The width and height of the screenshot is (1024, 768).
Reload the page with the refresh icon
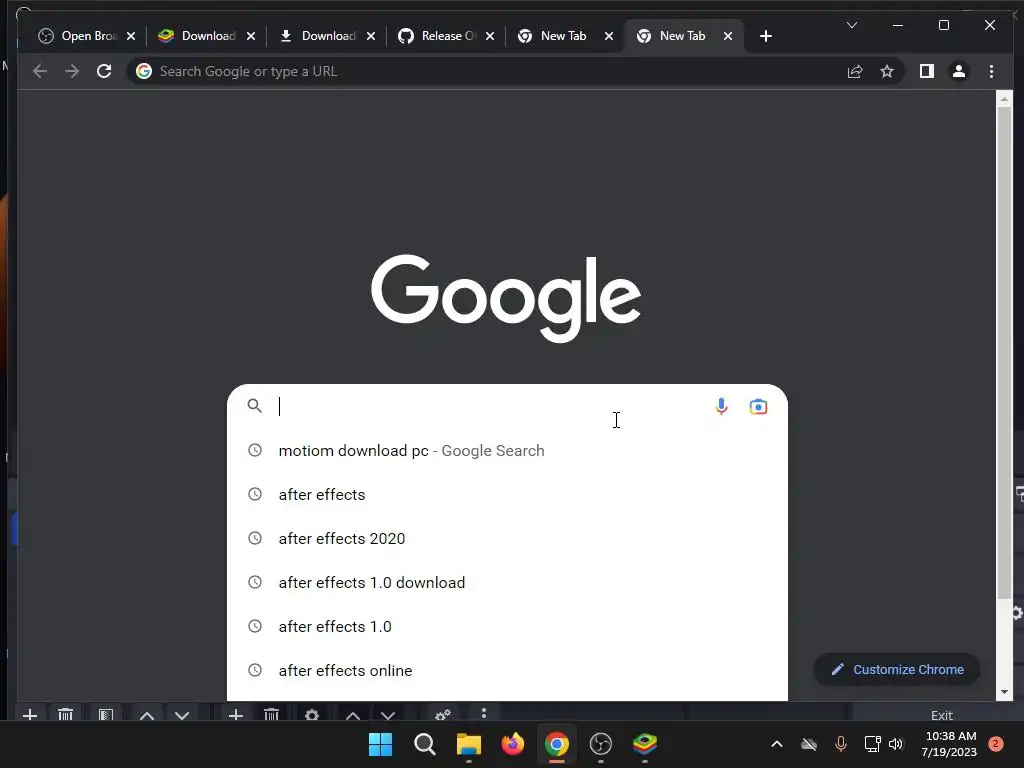104,71
